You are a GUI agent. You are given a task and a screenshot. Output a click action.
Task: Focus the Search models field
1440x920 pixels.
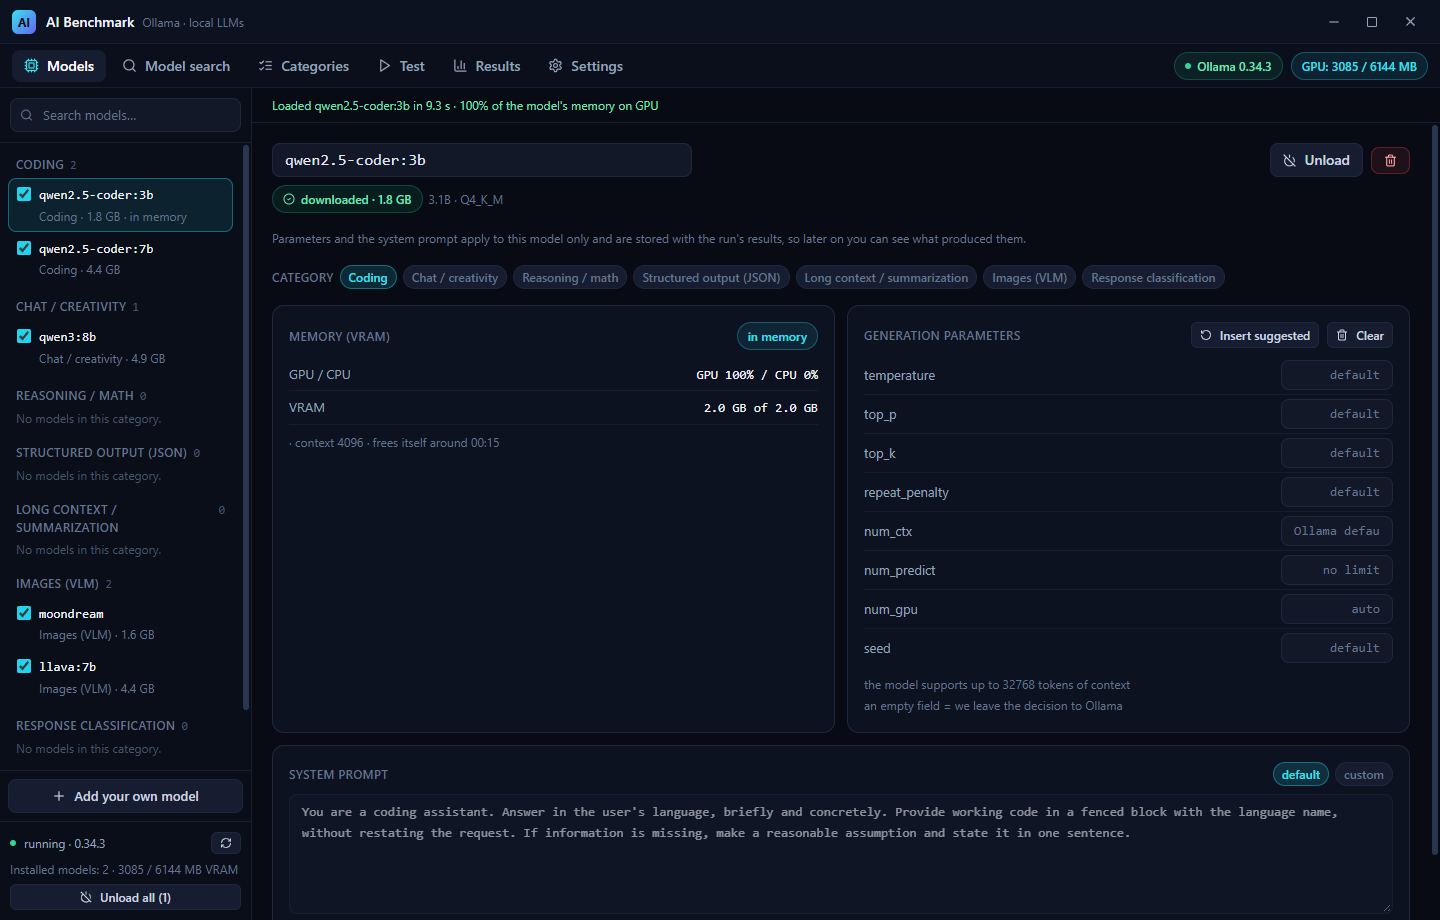point(126,115)
